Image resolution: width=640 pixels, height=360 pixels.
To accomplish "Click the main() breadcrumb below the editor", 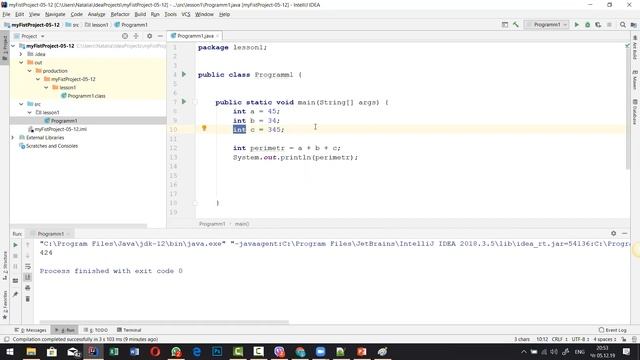I will click(x=242, y=224).
